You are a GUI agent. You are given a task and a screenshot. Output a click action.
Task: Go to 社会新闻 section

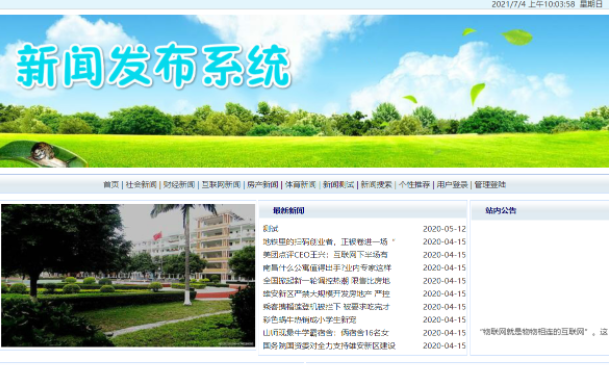point(141,185)
